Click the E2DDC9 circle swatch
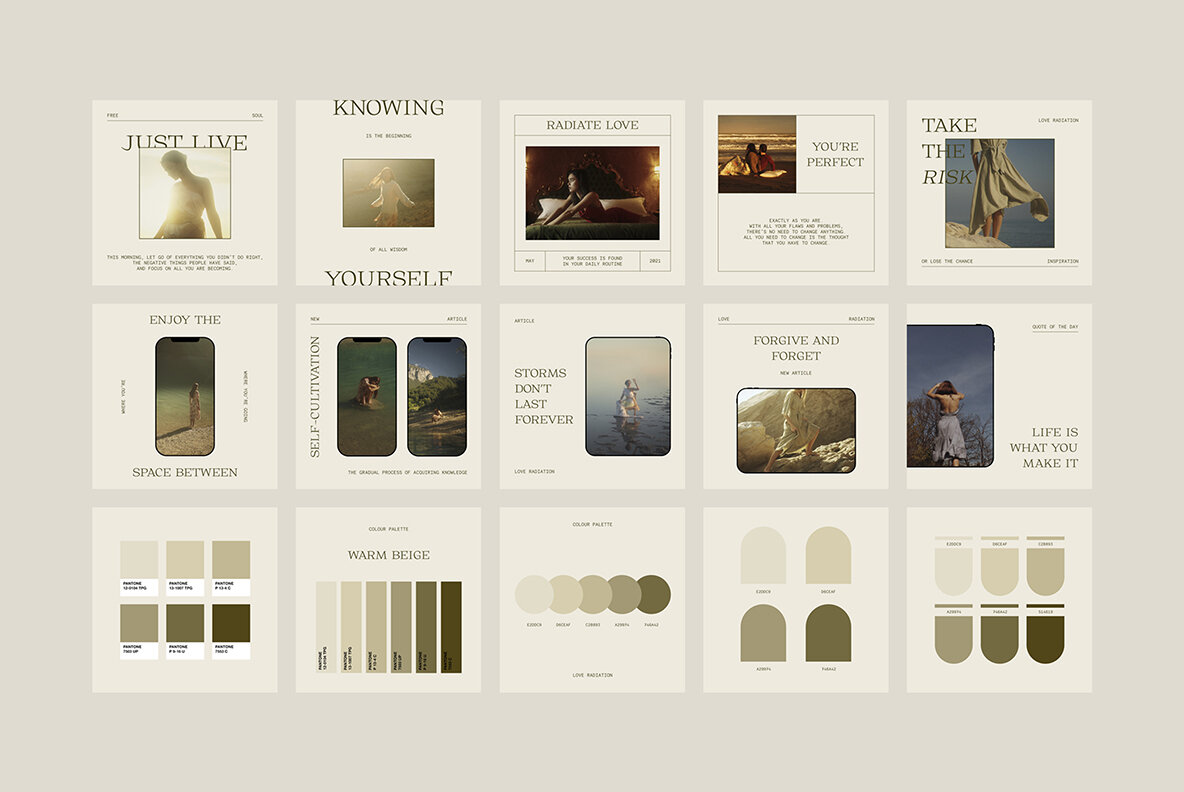1184x792 pixels. (534, 595)
